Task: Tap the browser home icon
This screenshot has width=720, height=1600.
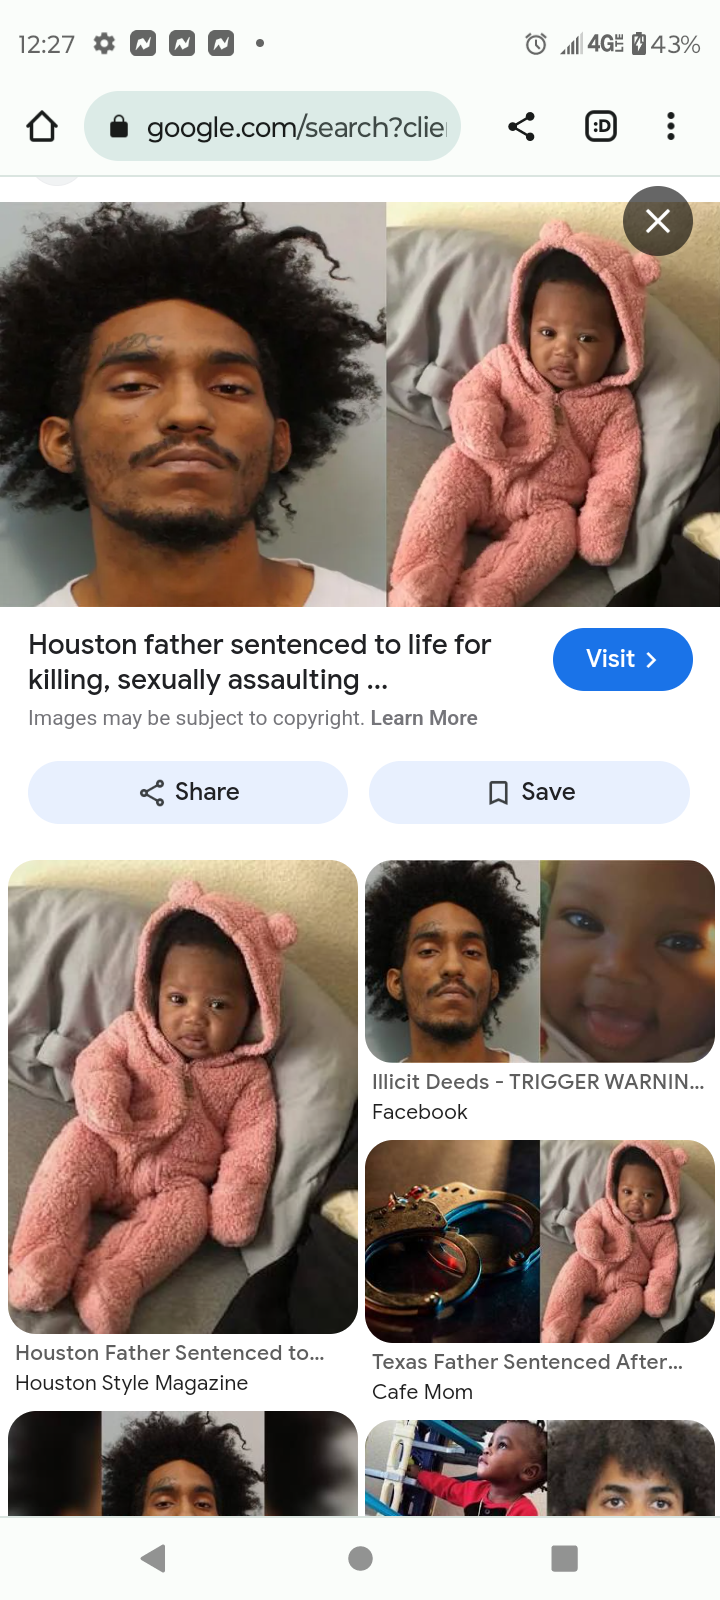Action: click(x=42, y=127)
